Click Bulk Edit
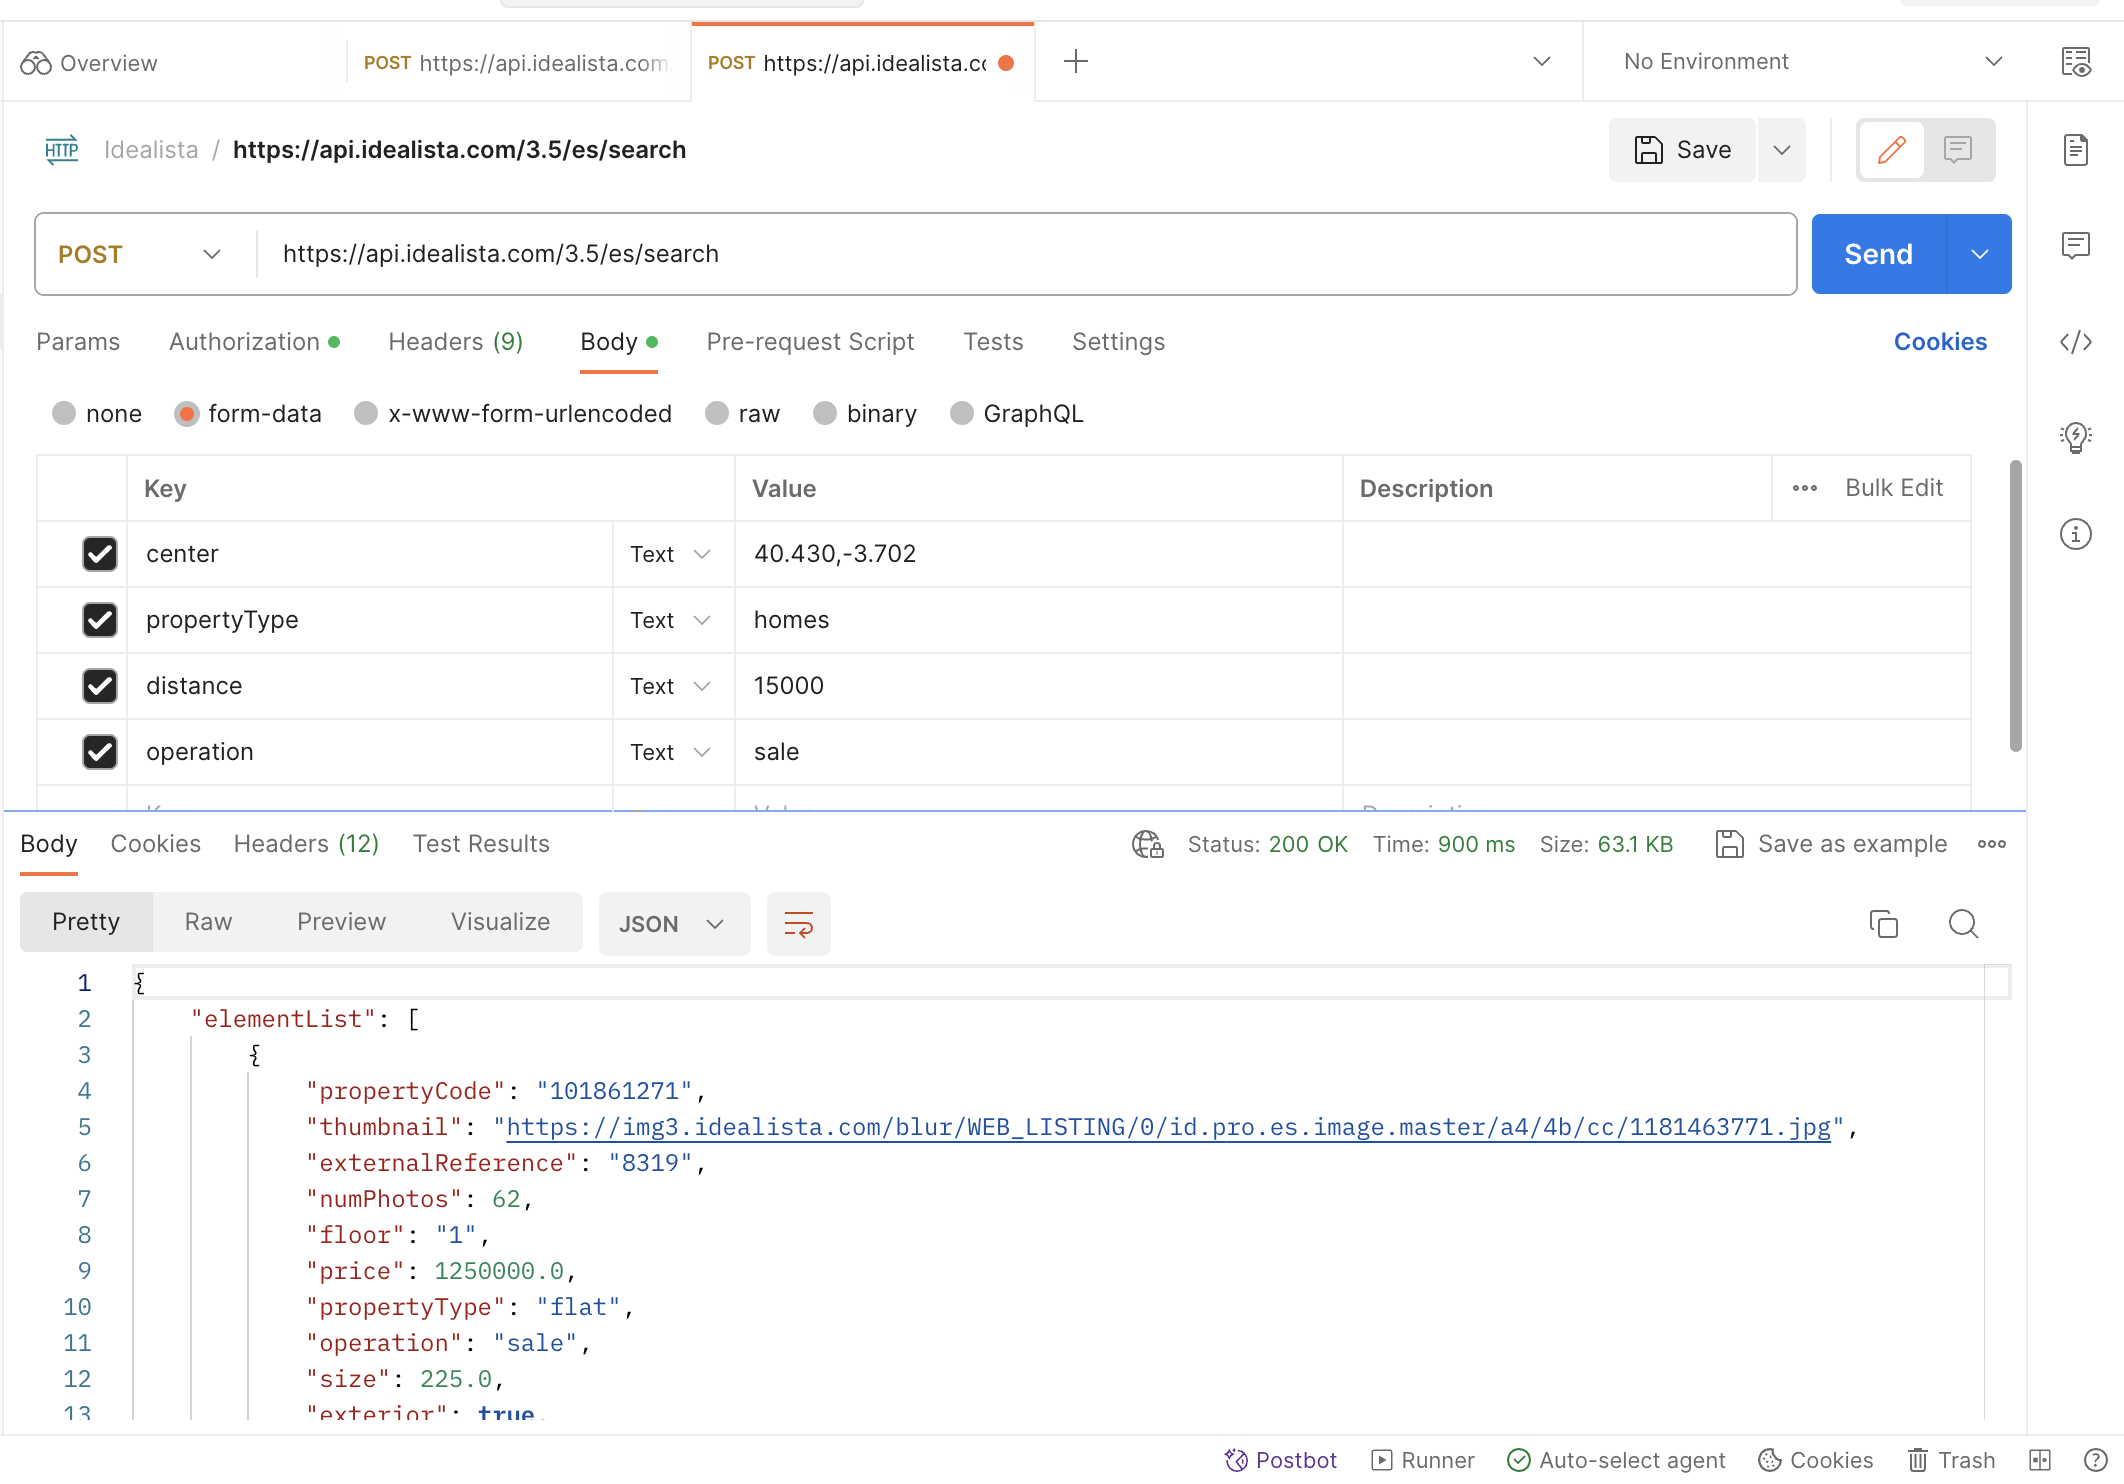This screenshot has height=1484, width=2124. tap(1894, 488)
